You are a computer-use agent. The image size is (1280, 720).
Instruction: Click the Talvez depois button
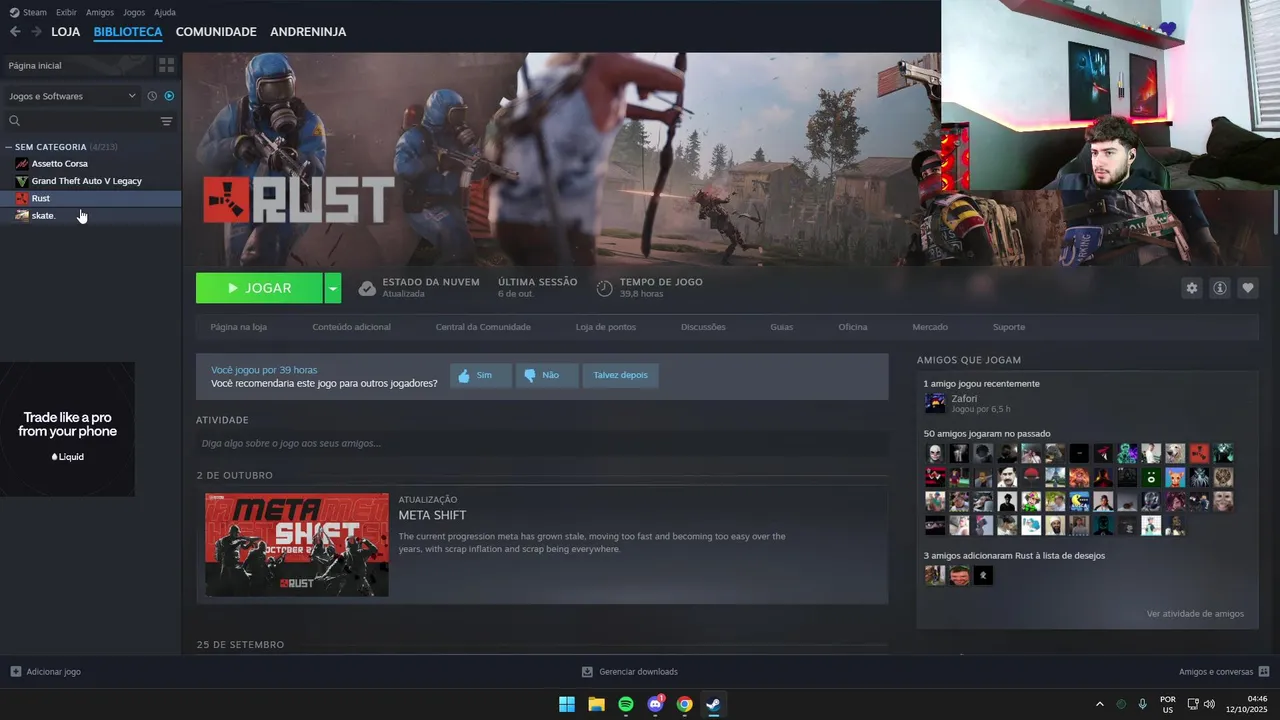click(x=620, y=375)
